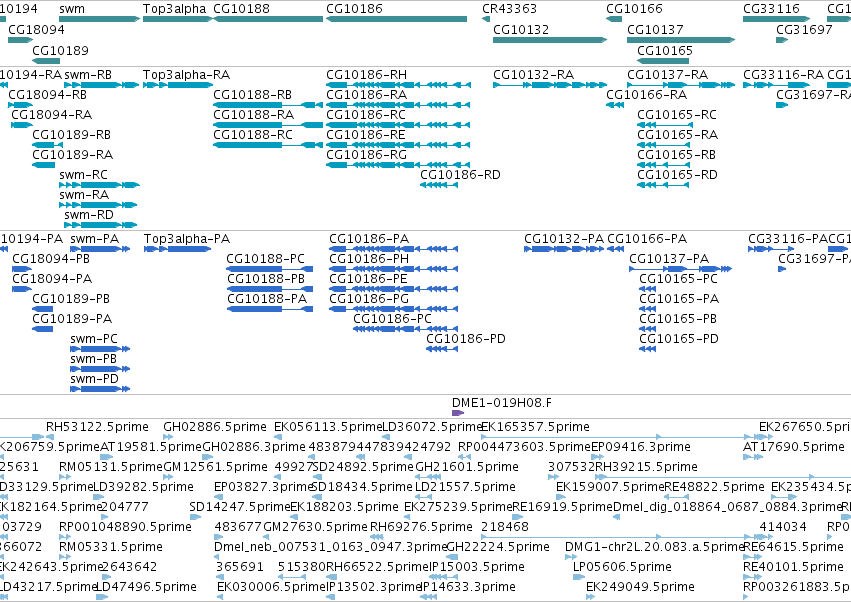This screenshot has height=602, width=851.
Task: Open transcript CG10186-RD
Action: 439,185
